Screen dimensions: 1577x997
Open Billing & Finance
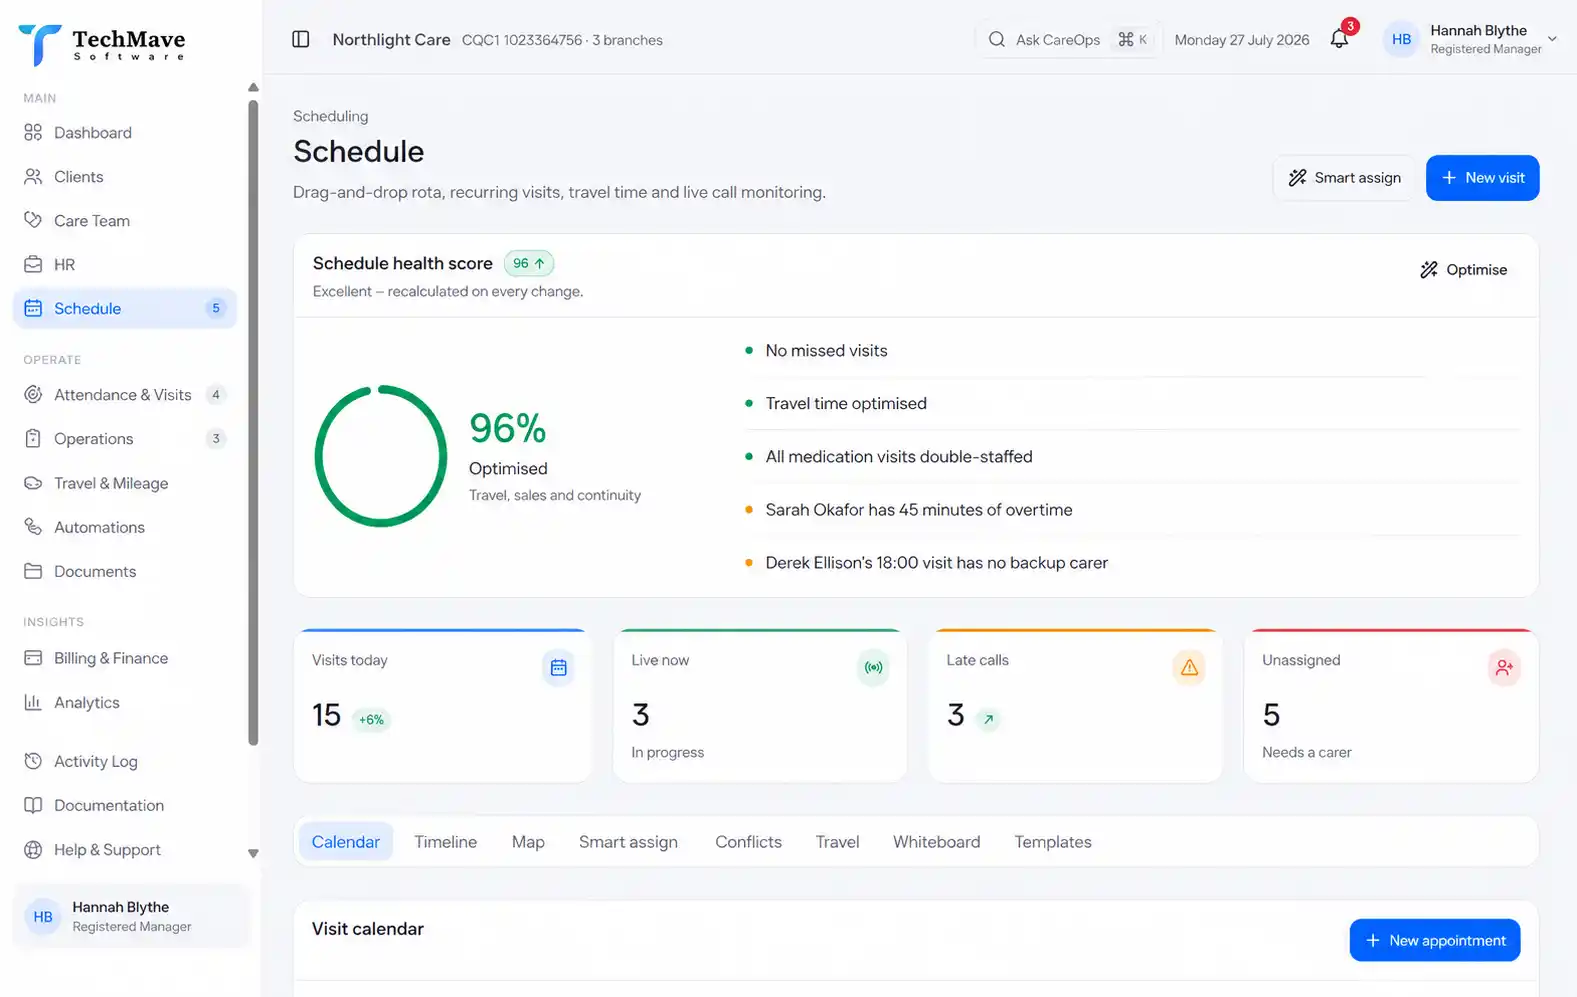[x=125, y=658]
